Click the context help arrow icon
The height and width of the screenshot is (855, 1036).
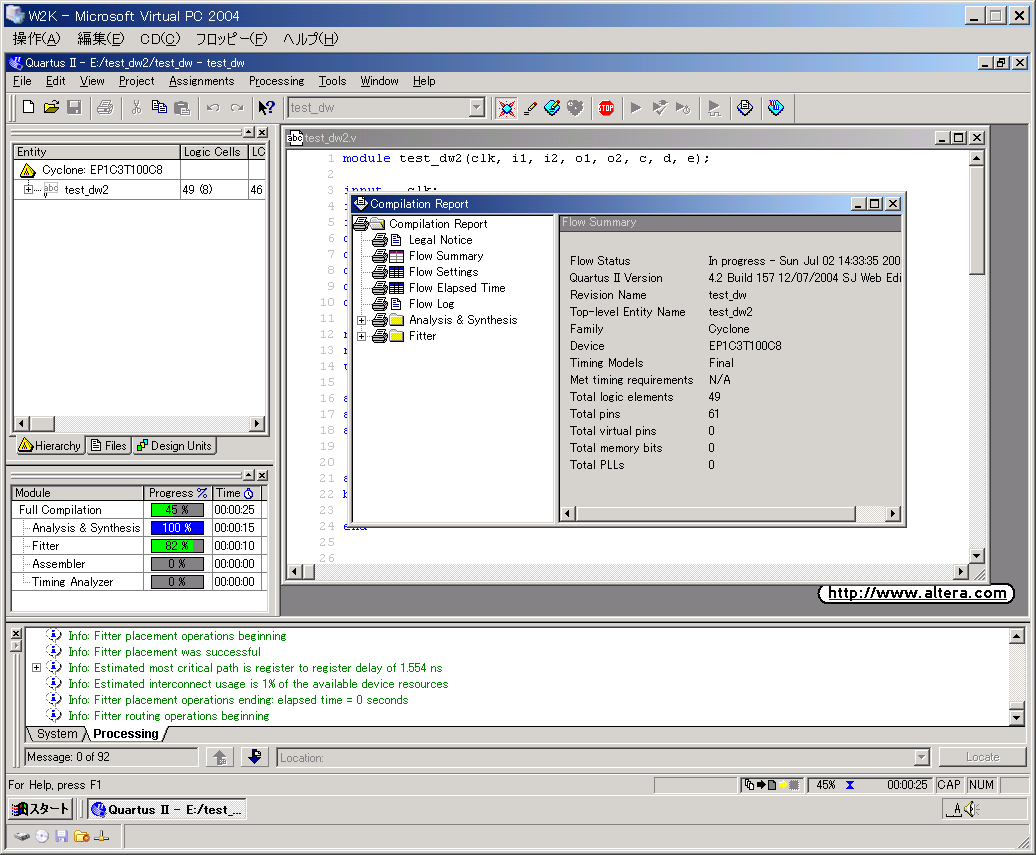266,108
